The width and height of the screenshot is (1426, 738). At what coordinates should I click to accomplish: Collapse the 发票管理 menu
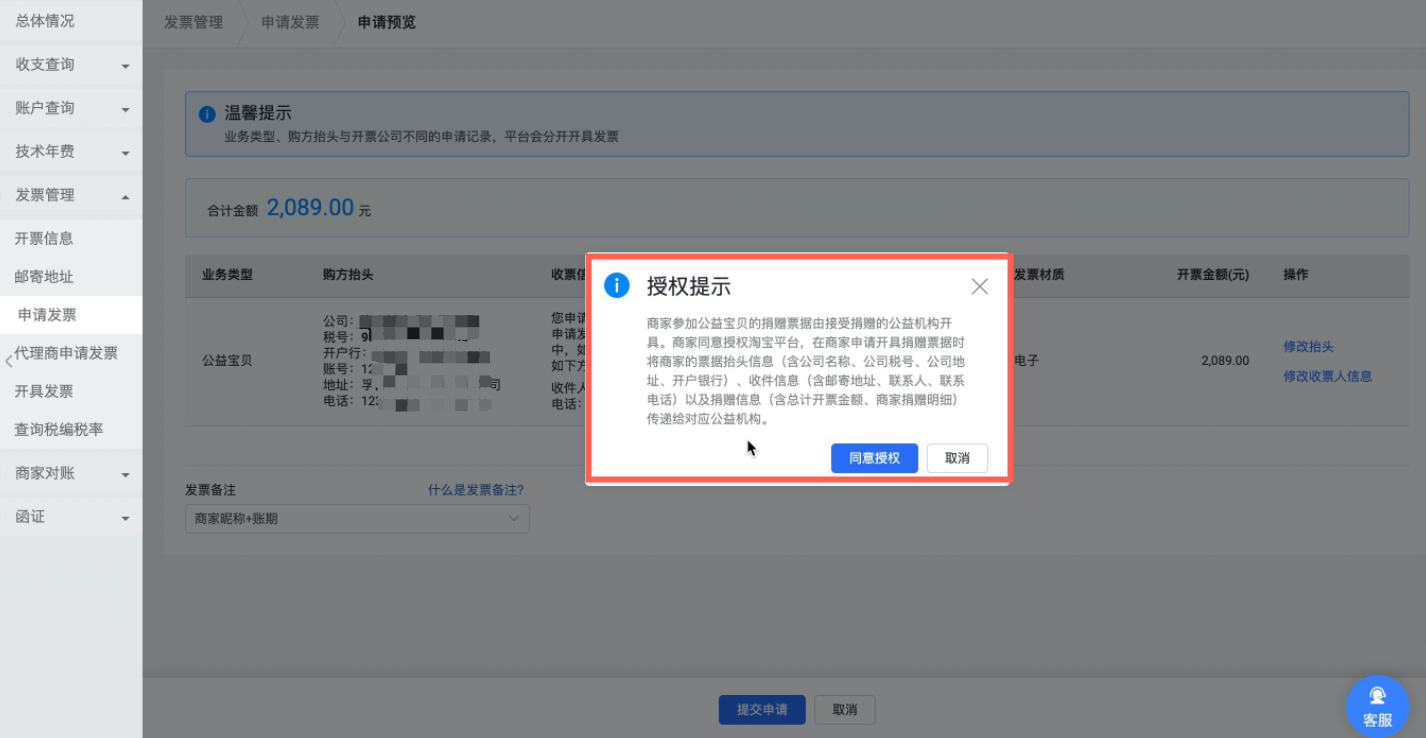tap(71, 195)
